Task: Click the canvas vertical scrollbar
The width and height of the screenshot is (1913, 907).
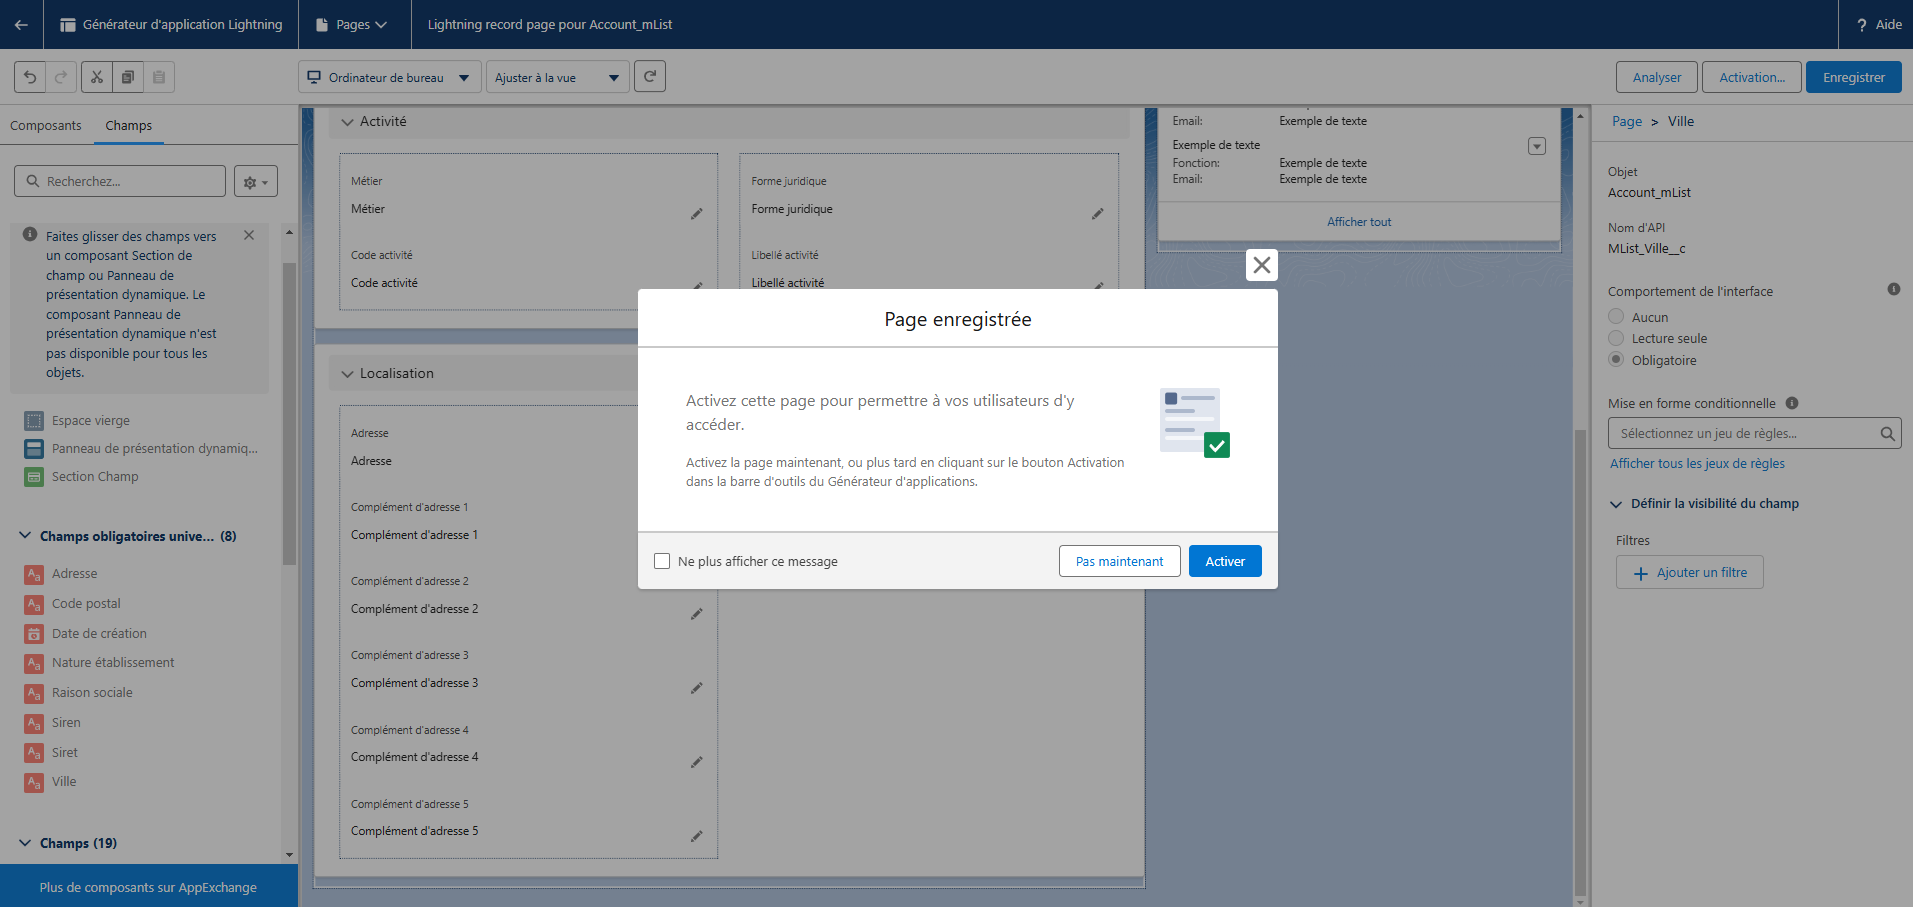Action: [x=1580, y=662]
